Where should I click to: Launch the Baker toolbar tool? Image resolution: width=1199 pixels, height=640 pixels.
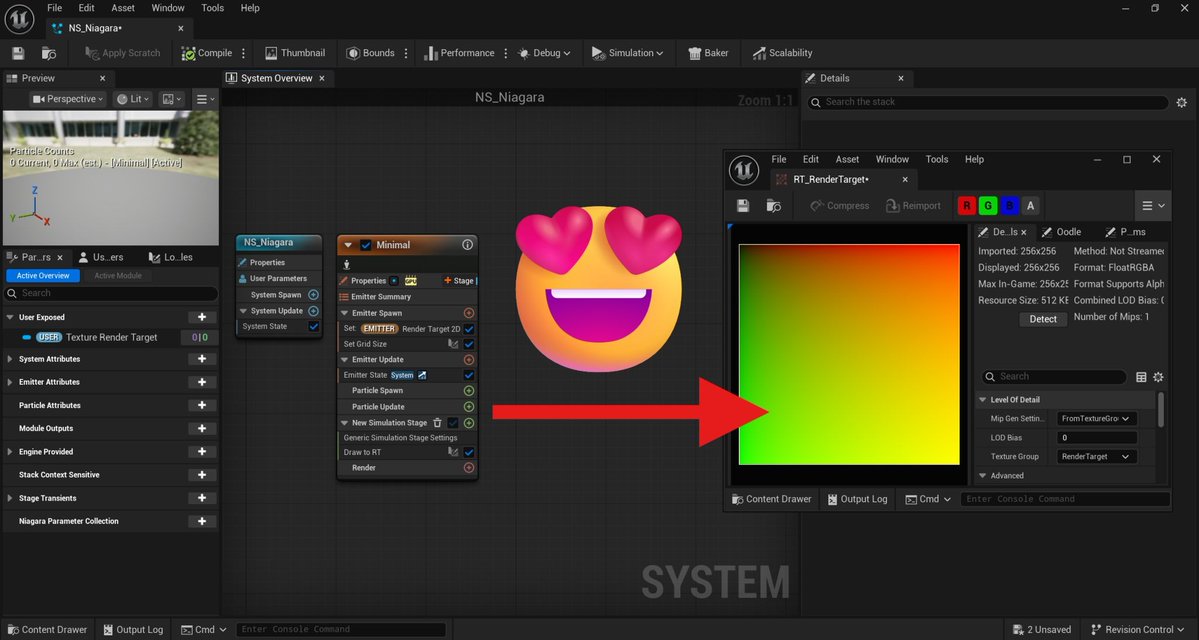(707, 53)
